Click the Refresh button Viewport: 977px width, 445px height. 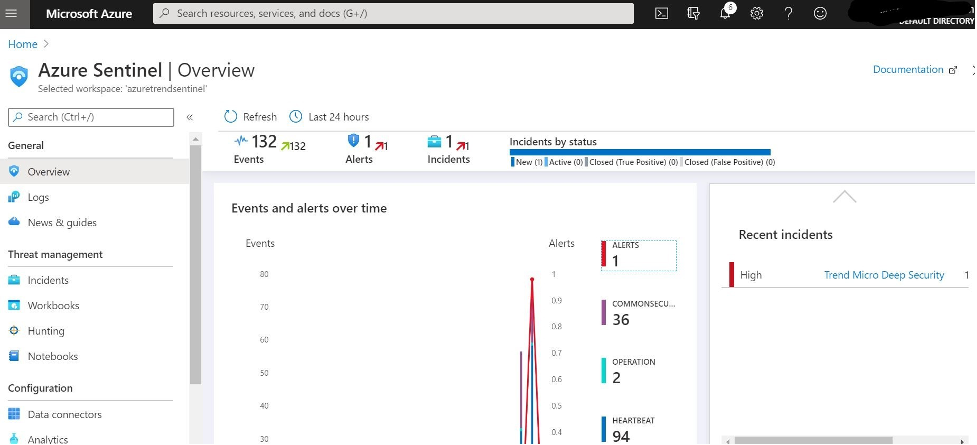tap(250, 117)
